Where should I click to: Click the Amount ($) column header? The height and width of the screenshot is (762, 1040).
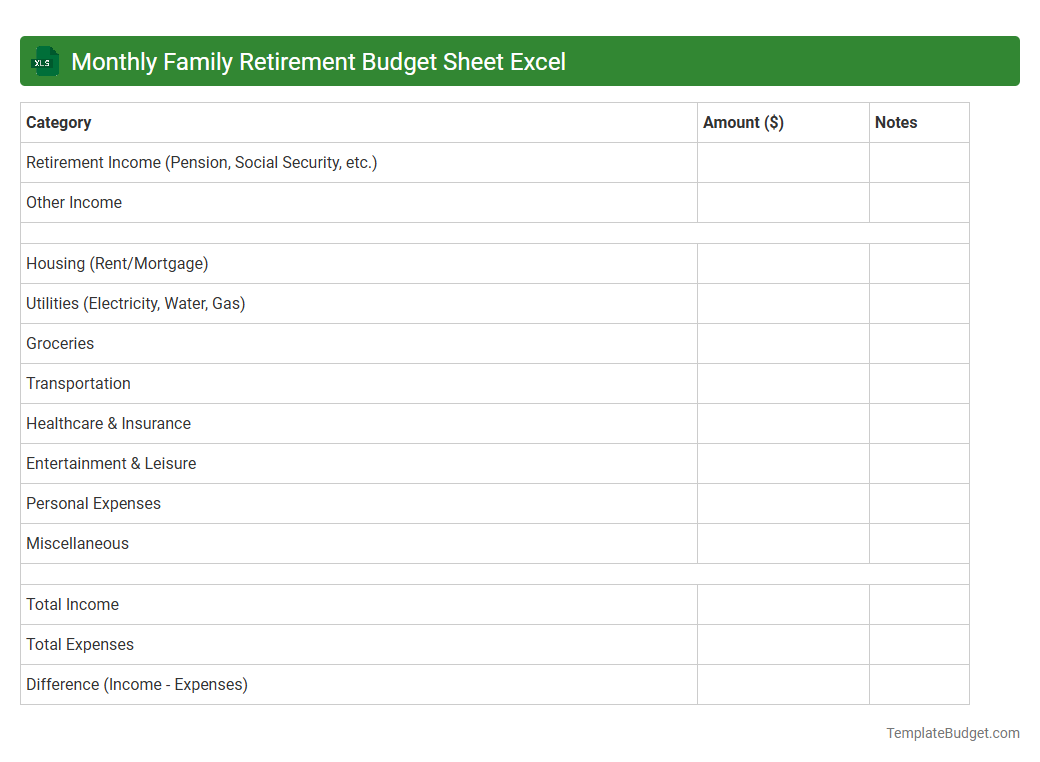click(x=743, y=122)
